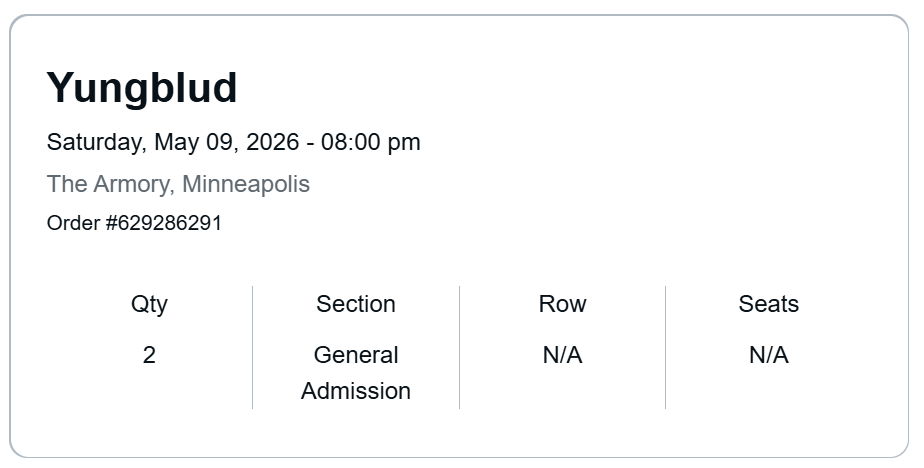Click the year 2026 in the date
The height and width of the screenshot is (468, 924).
tap(272, 142)
